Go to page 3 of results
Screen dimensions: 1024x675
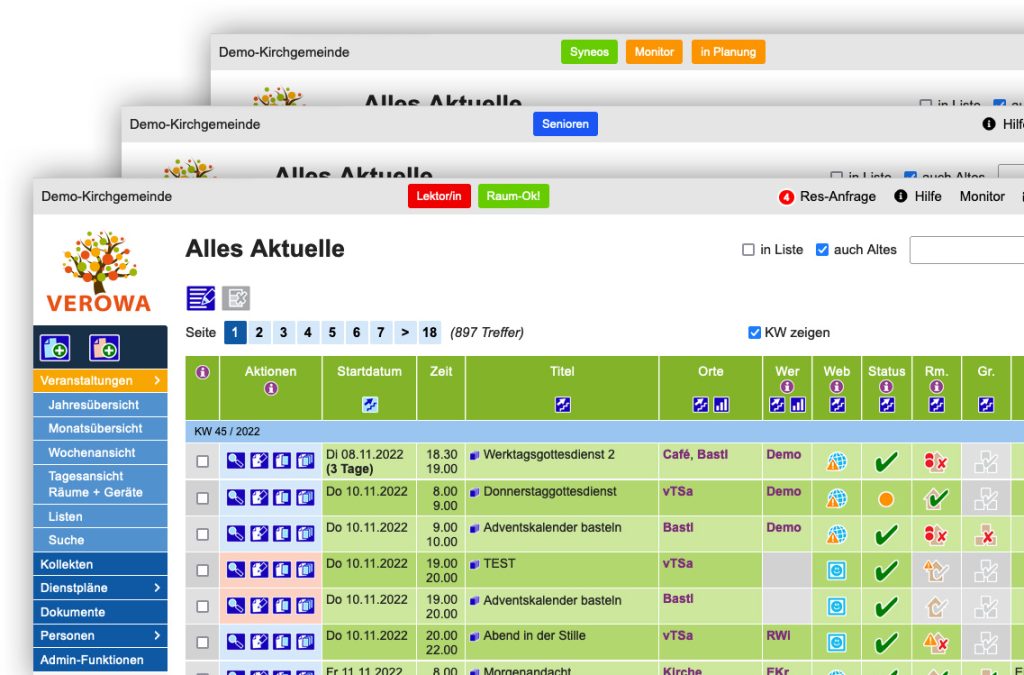(283, 332)
